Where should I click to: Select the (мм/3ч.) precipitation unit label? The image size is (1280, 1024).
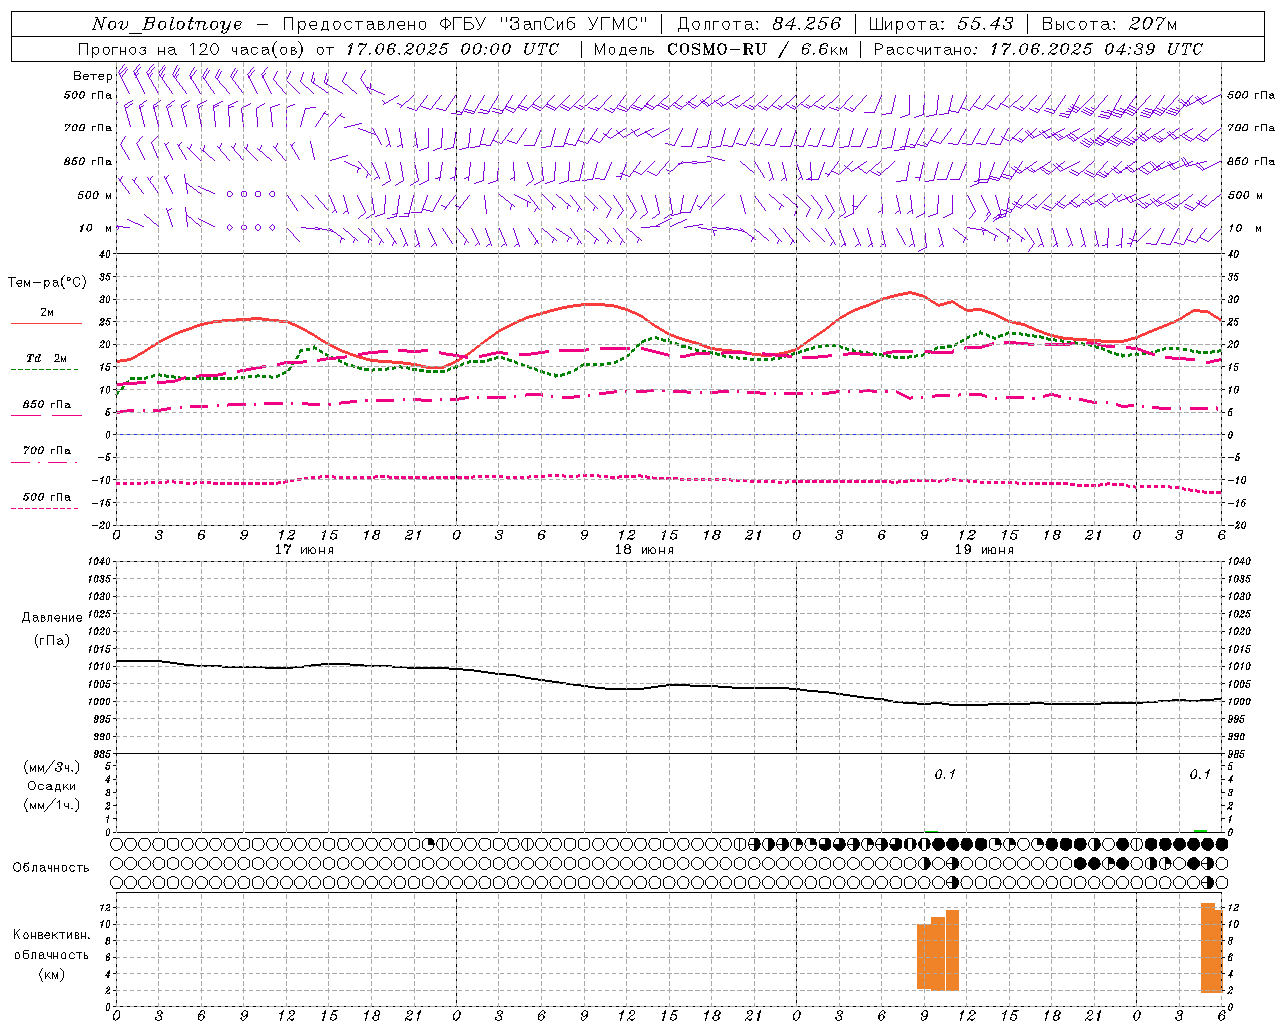point(51,767)
